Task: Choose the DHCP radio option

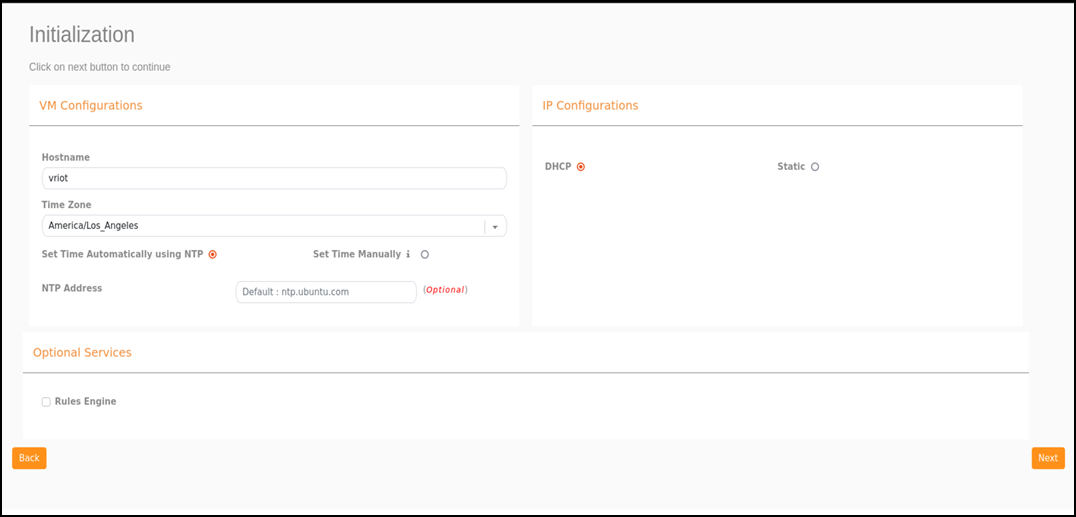Action: (581, 167)
